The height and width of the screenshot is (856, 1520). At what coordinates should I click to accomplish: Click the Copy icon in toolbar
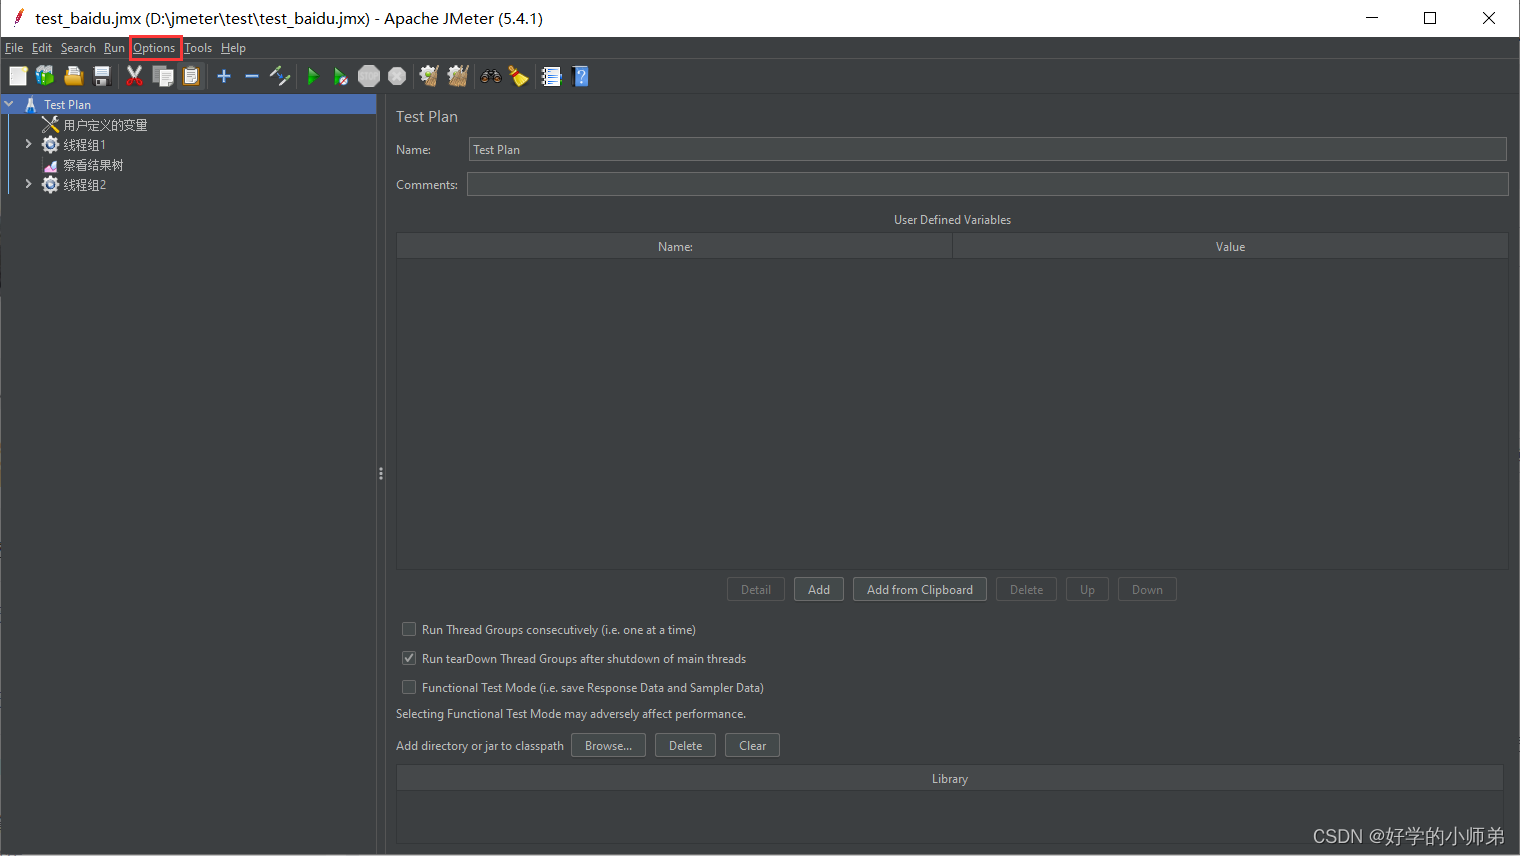[163, 76]
